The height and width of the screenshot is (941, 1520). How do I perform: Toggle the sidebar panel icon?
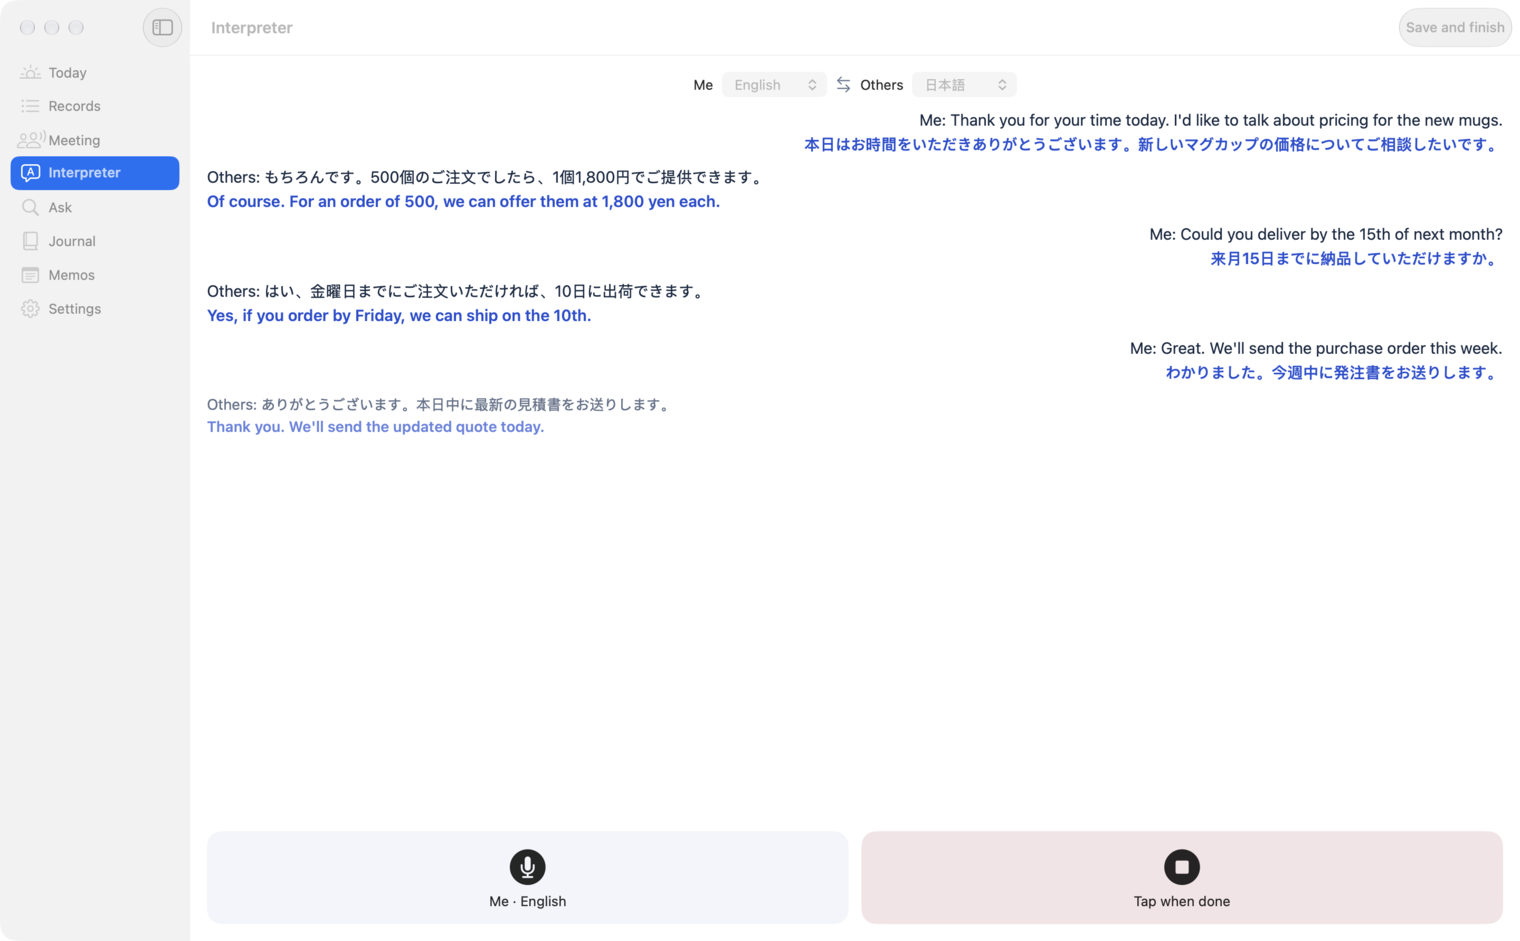162,27
